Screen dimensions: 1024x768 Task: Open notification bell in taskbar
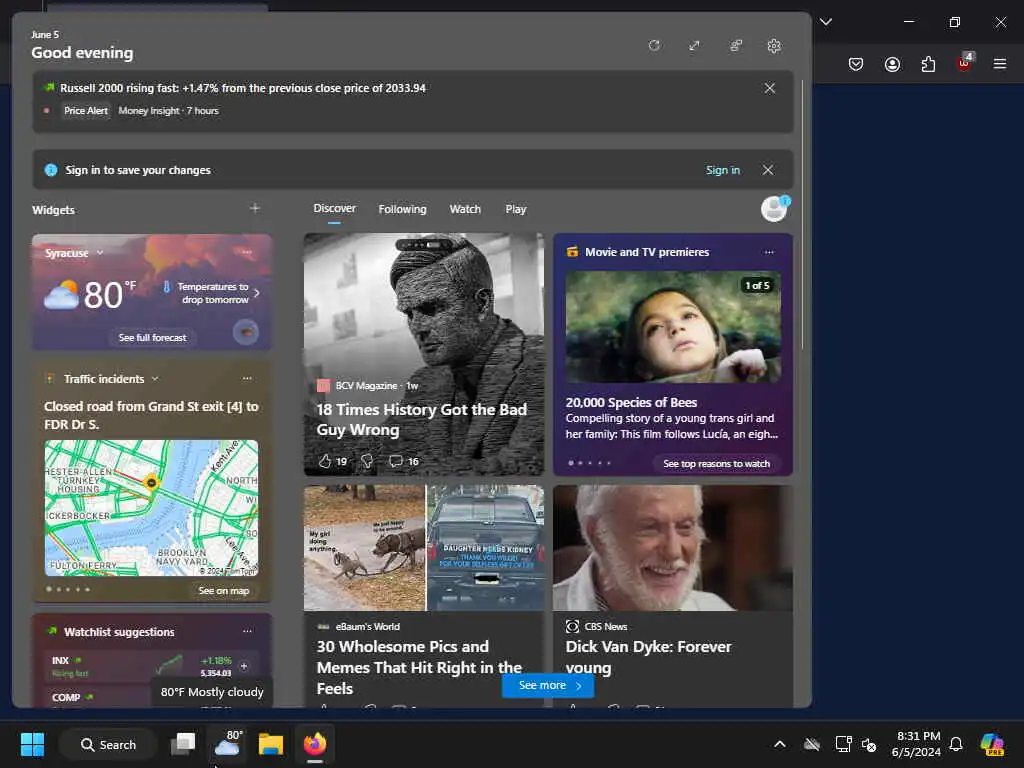[956, 744]
